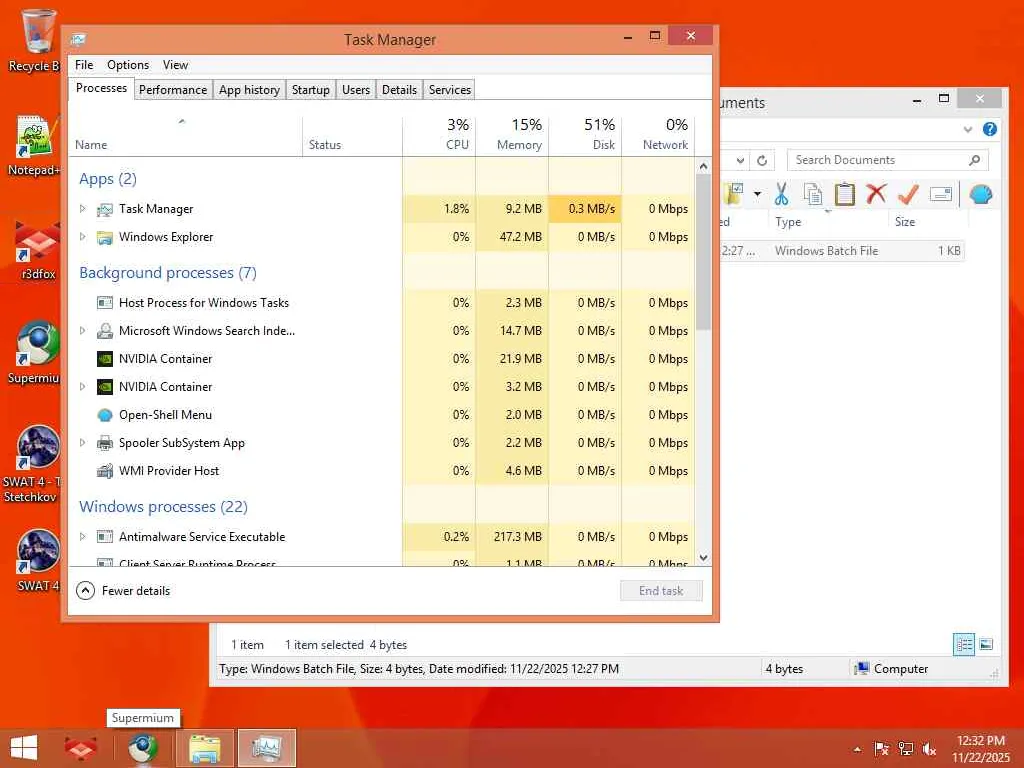Open Supermium from the taskbar

point(142,748)
